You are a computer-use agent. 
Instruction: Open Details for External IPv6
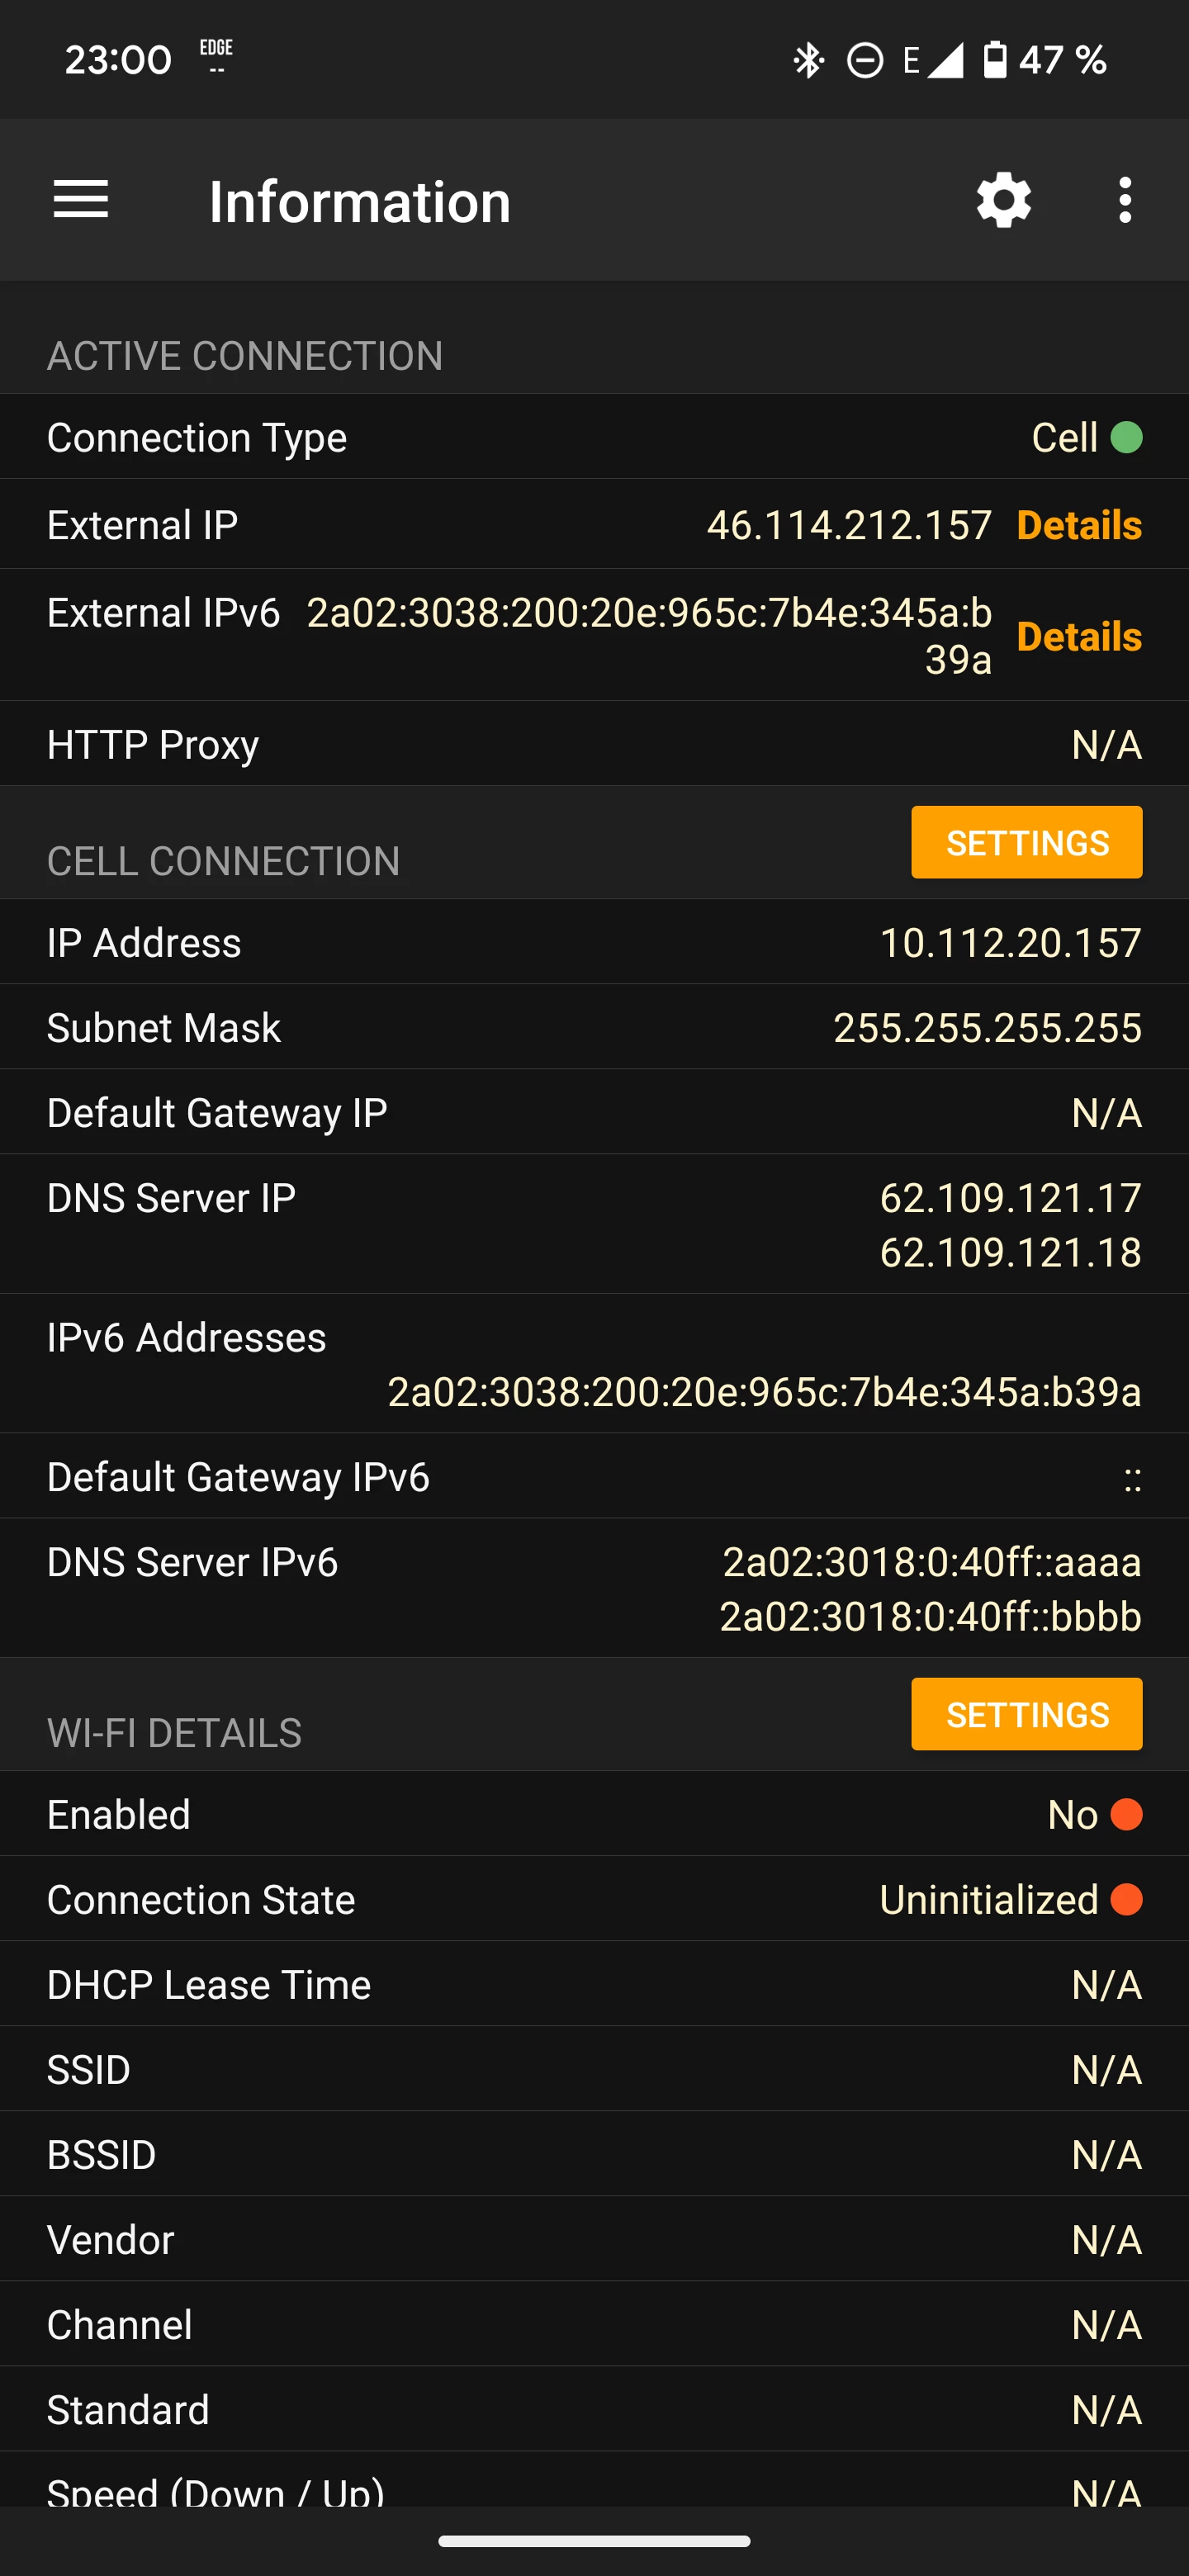1078,636
